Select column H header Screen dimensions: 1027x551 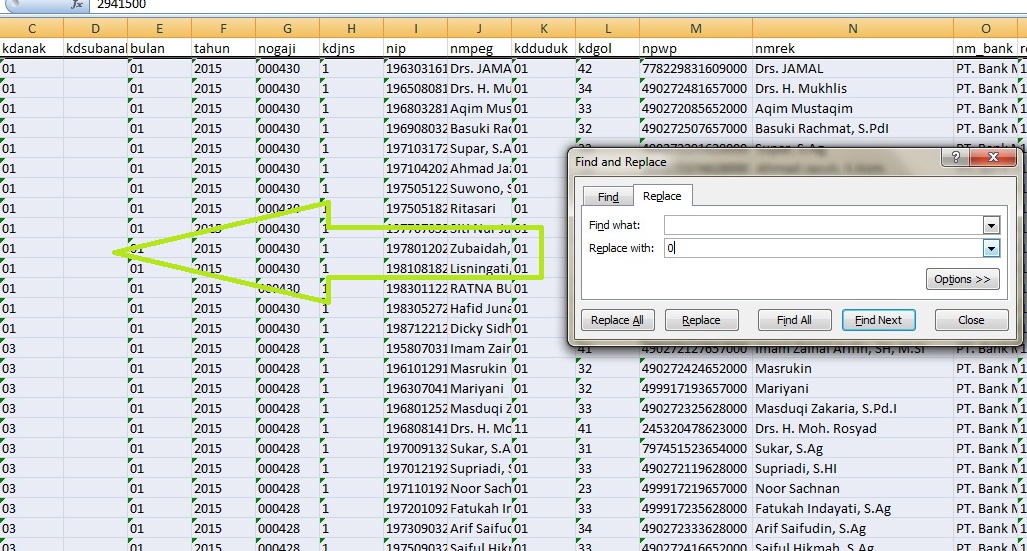point(352,28)
